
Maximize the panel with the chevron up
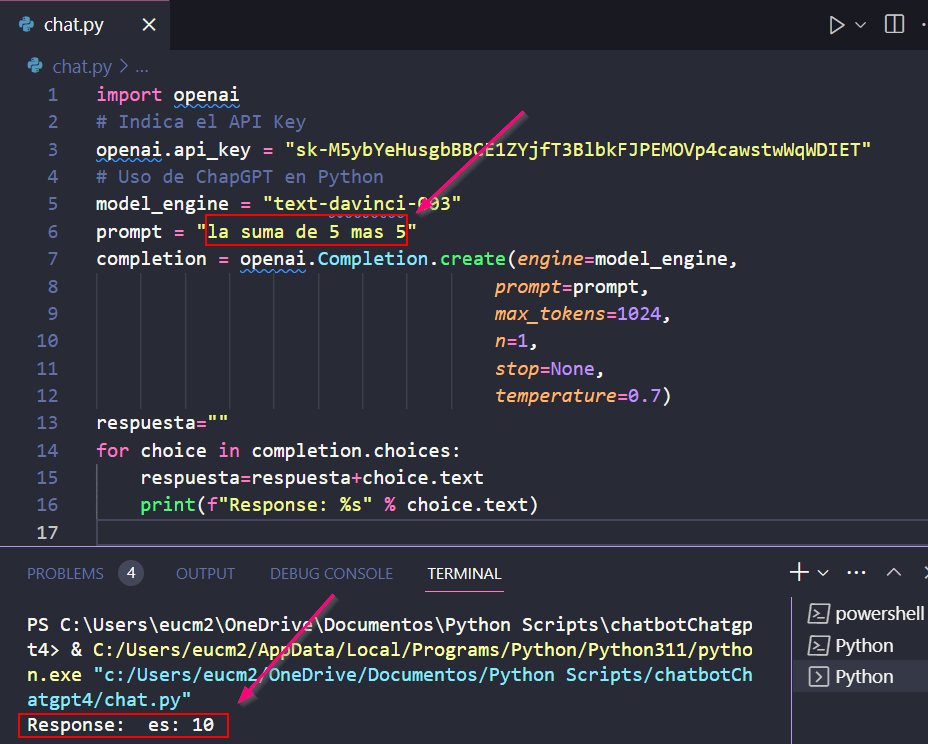tap(894, 572)
